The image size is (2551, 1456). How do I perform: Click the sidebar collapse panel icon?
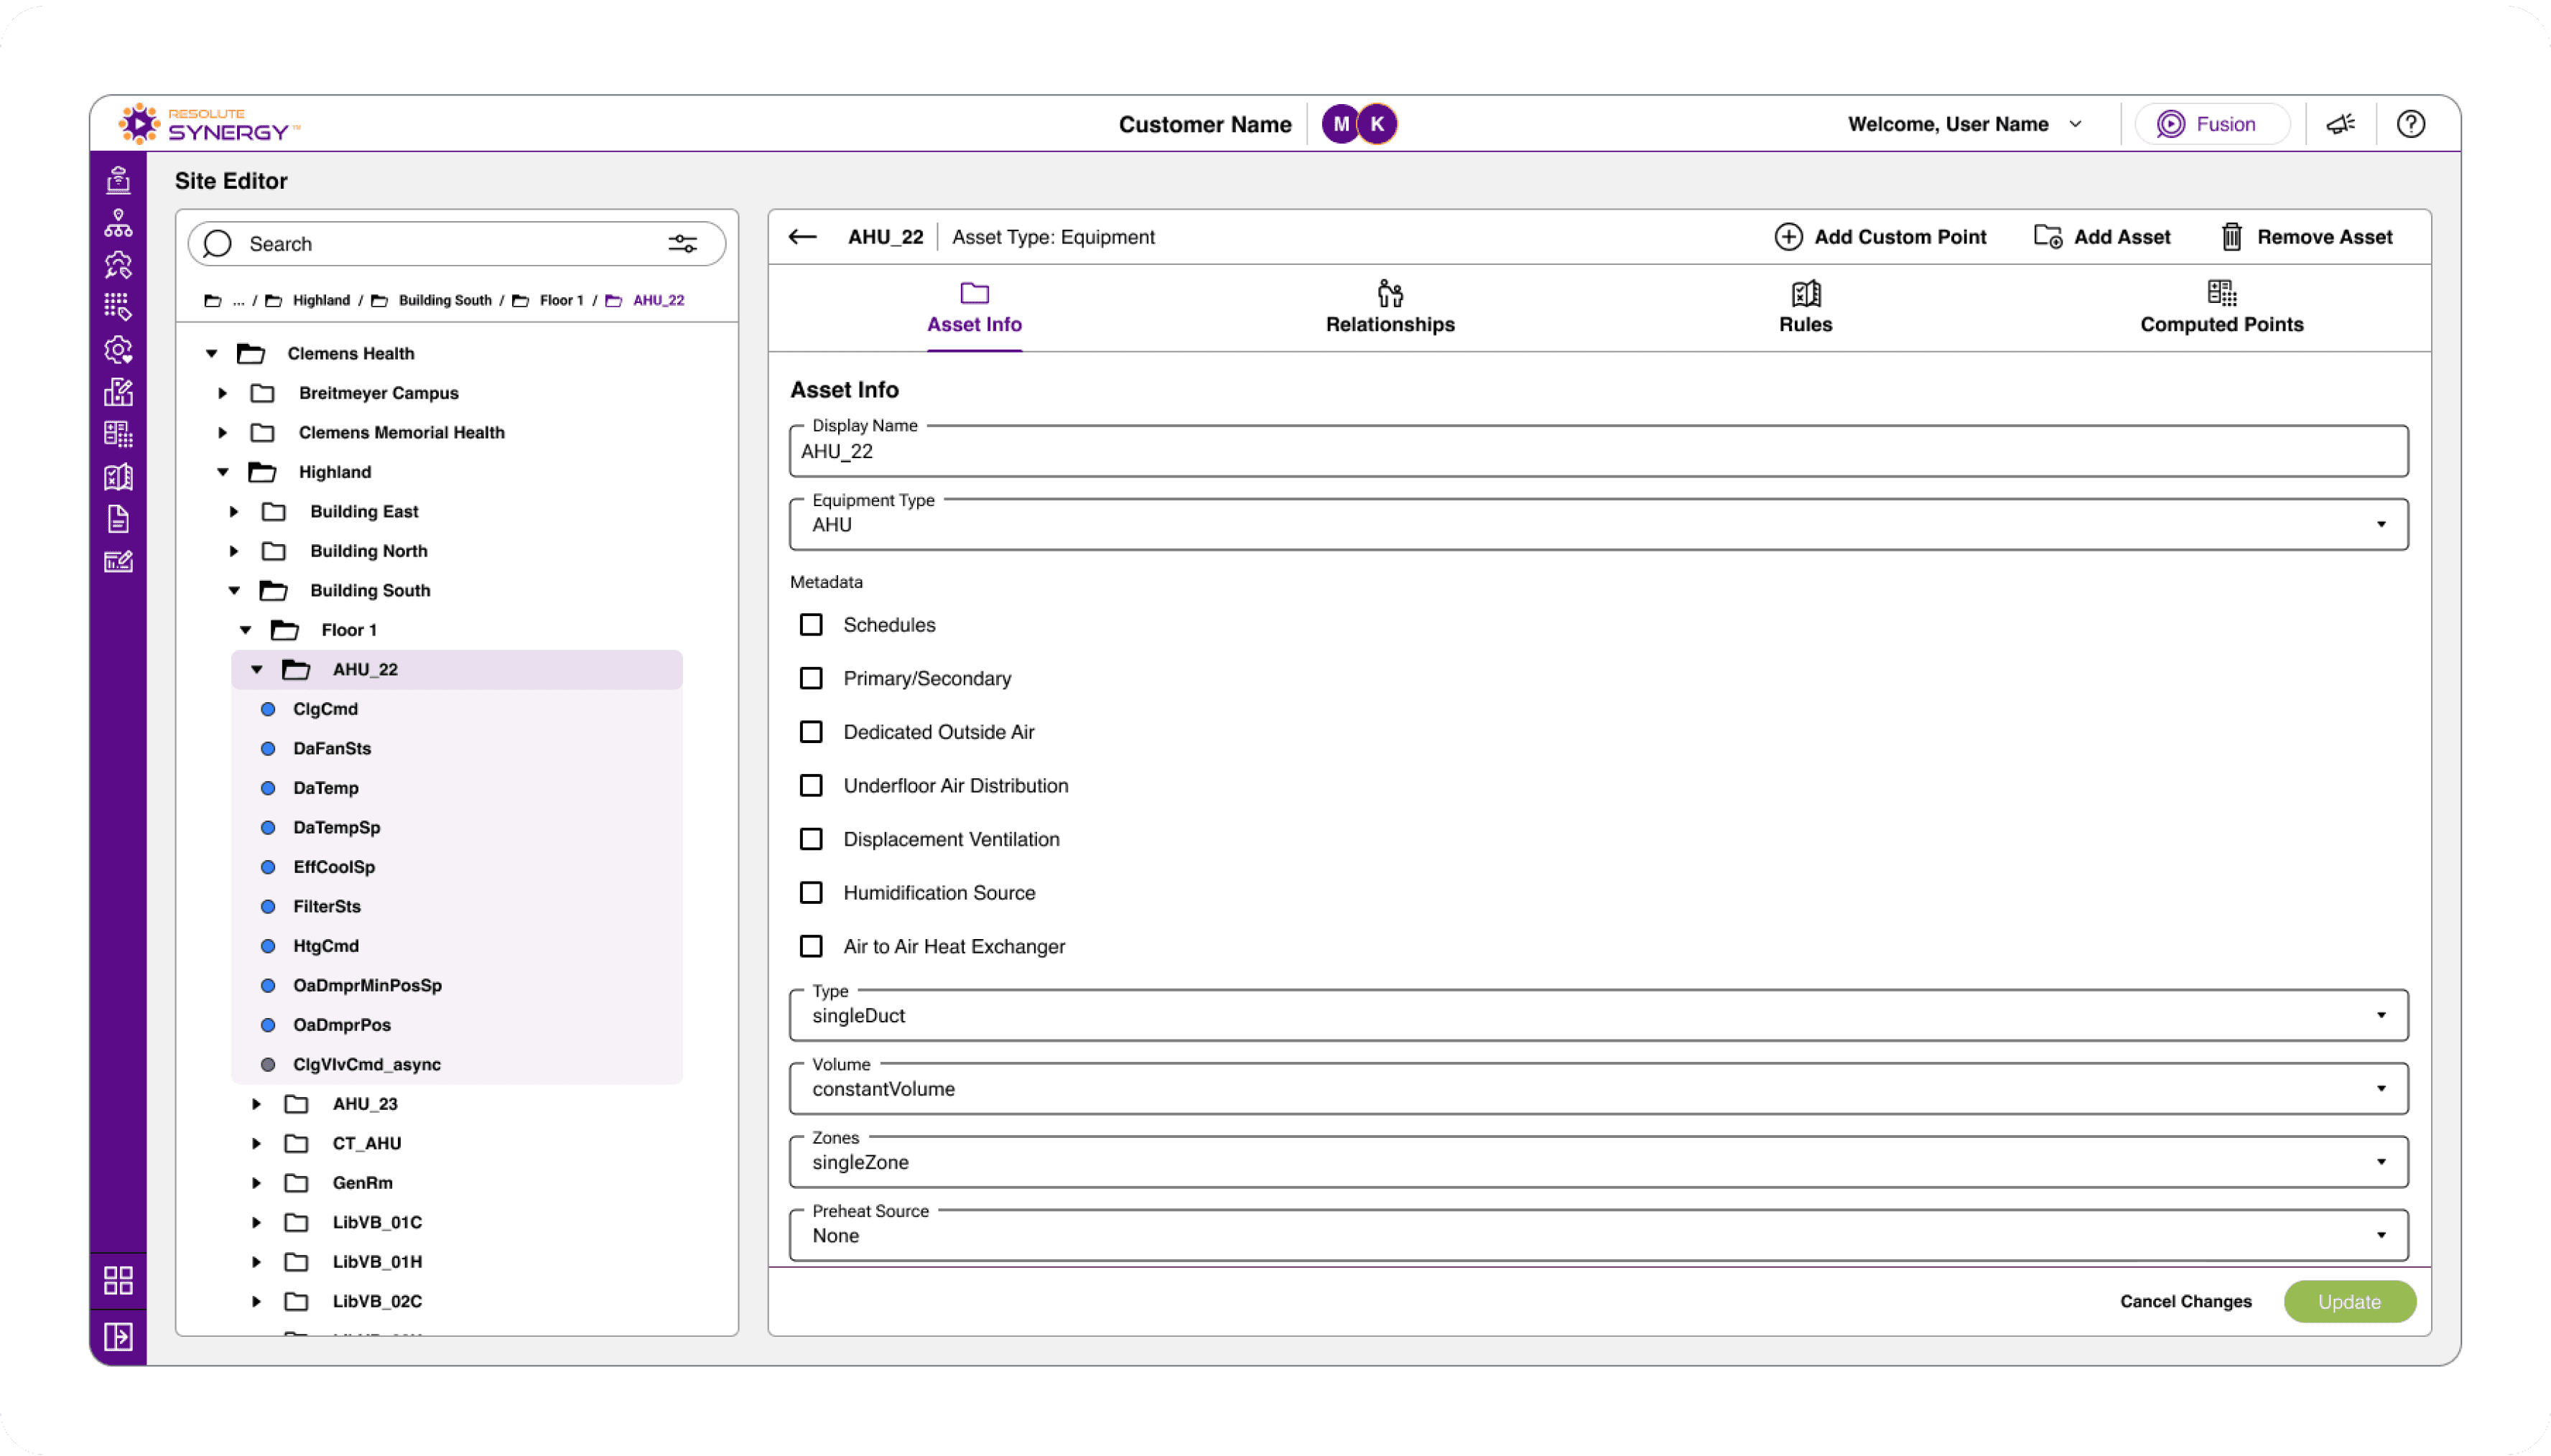click(118, 1336)
